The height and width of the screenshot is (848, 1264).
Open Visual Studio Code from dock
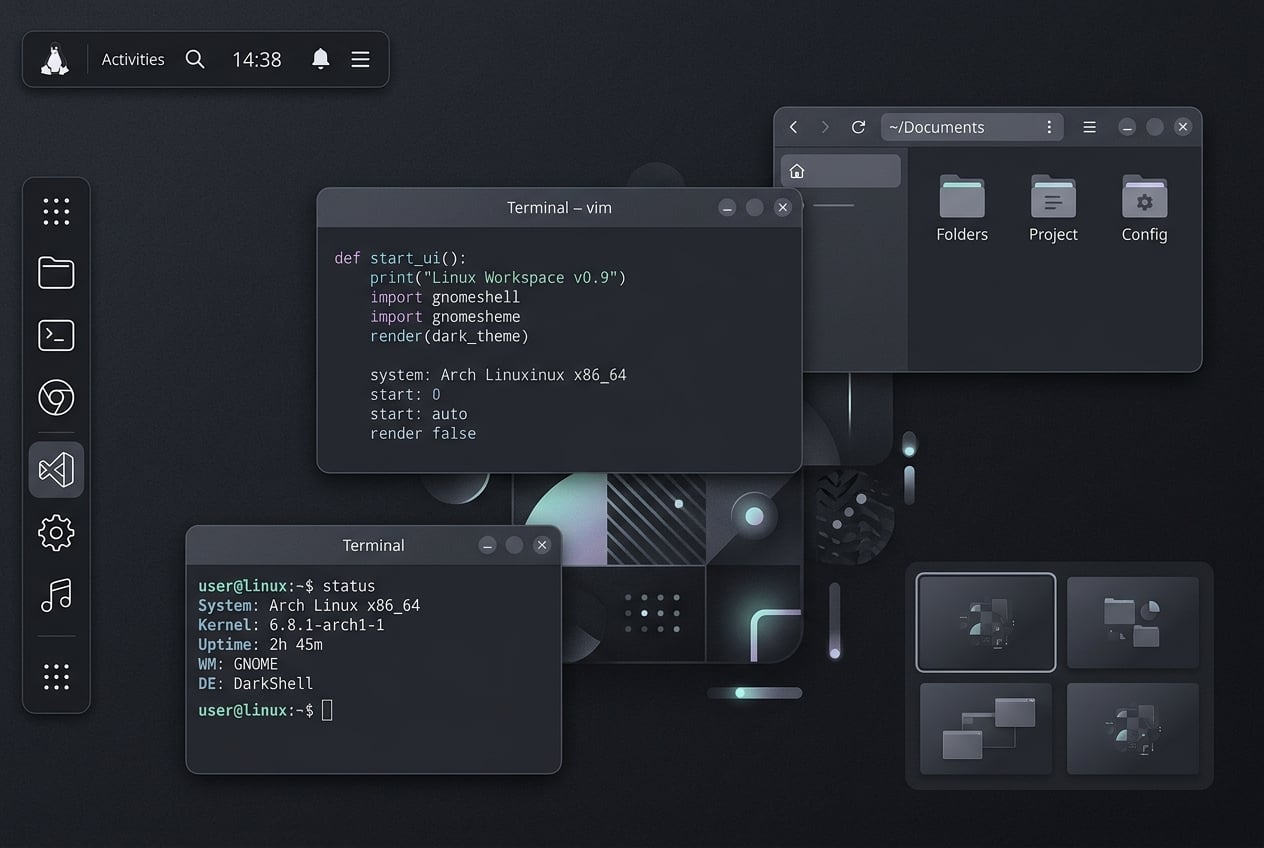tap(56, 469)
